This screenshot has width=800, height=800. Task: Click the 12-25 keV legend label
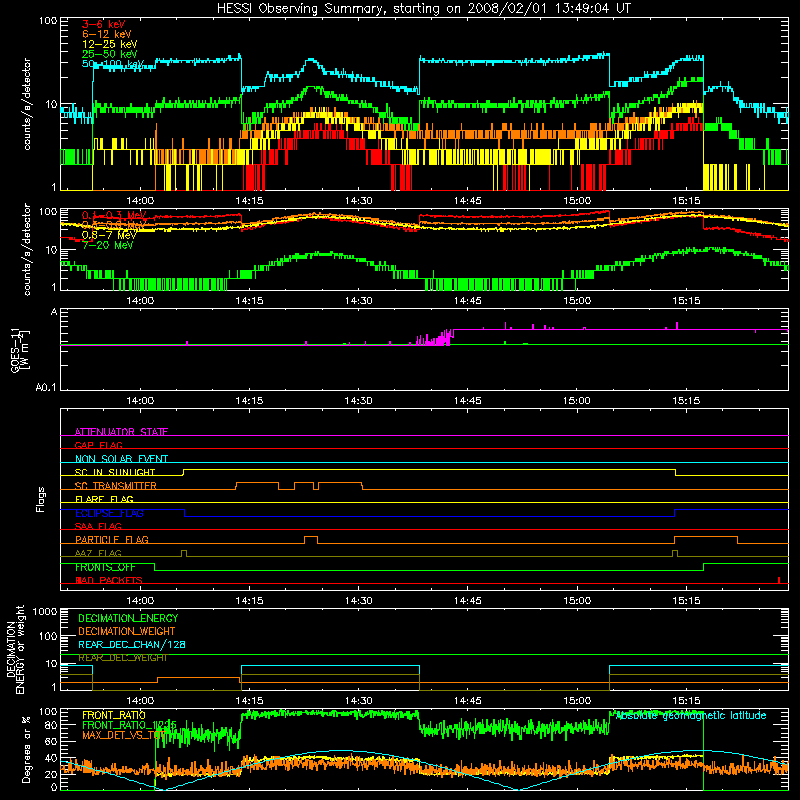point(110,44)
